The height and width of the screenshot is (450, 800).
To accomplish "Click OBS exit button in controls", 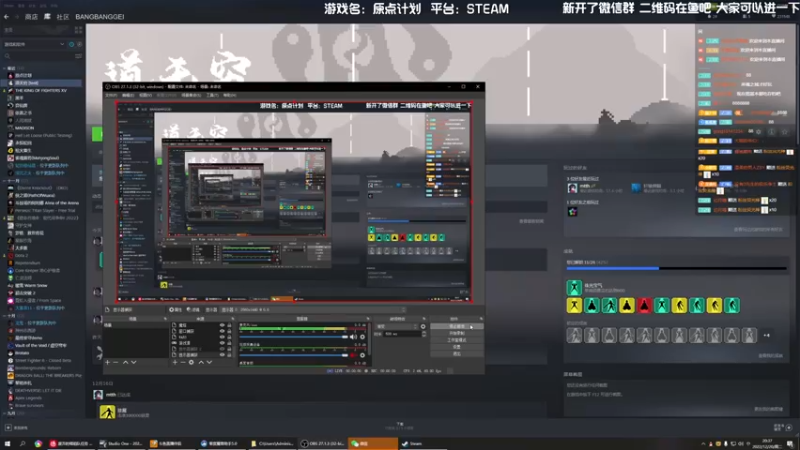I will [457, 354].
